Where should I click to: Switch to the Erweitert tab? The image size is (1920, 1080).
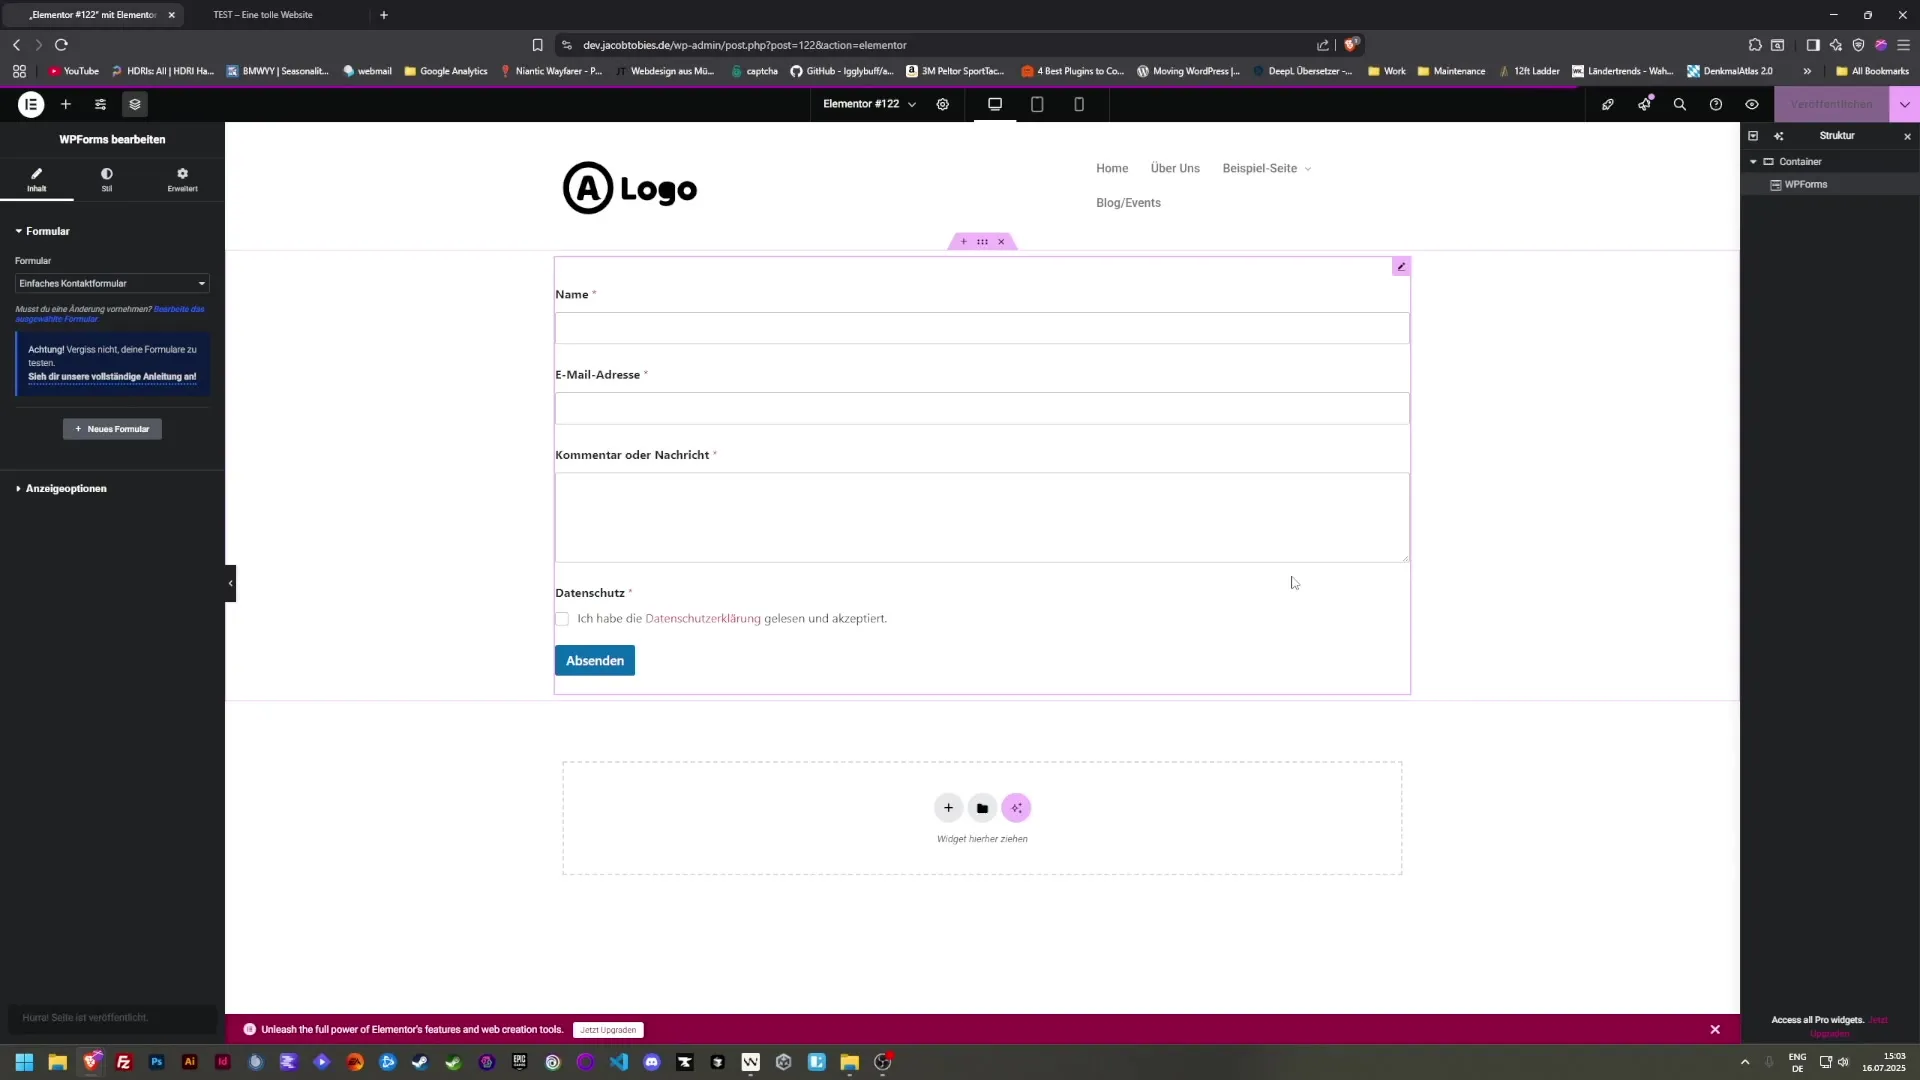(x=182, y=180)
